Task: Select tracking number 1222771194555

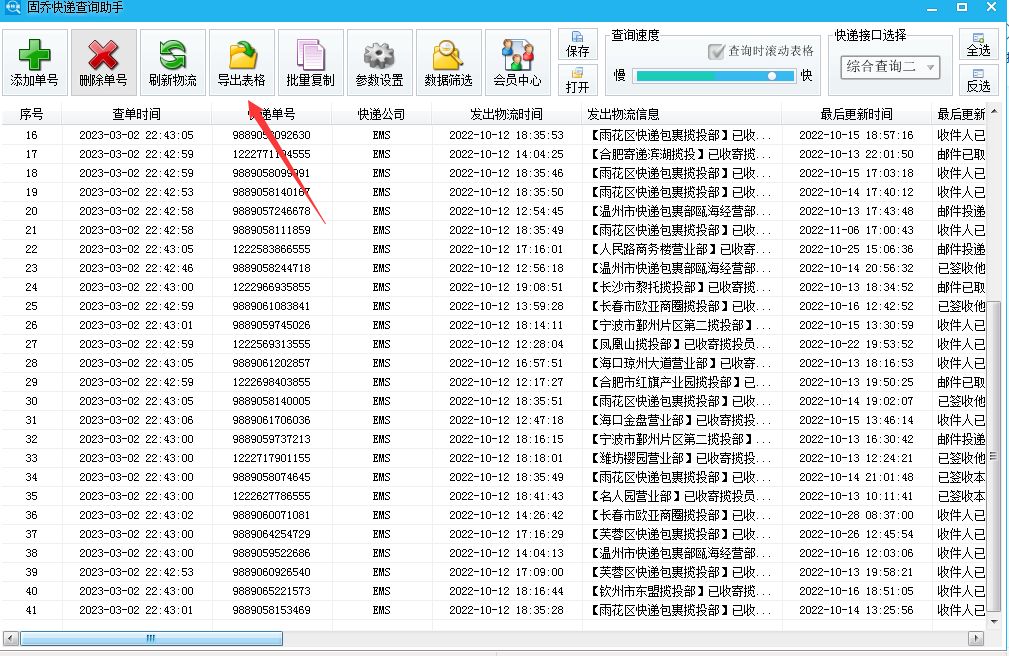Action: pos(271,155)
